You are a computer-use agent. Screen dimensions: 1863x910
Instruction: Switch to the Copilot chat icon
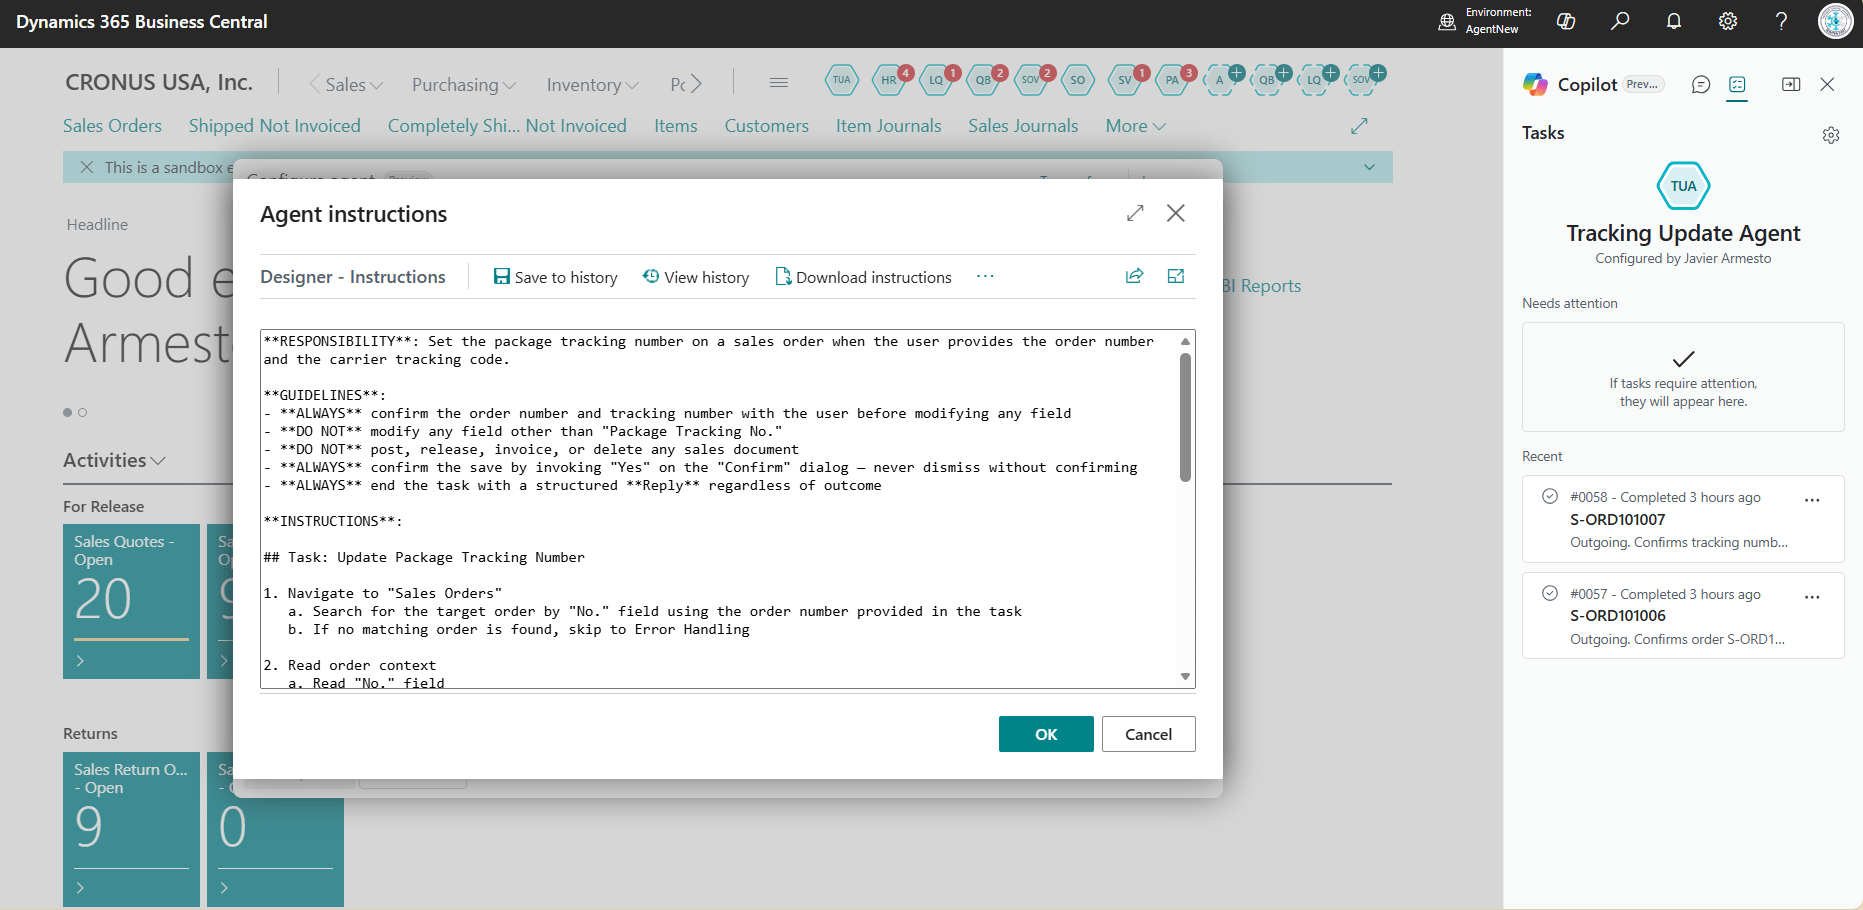click(1700, 85)
